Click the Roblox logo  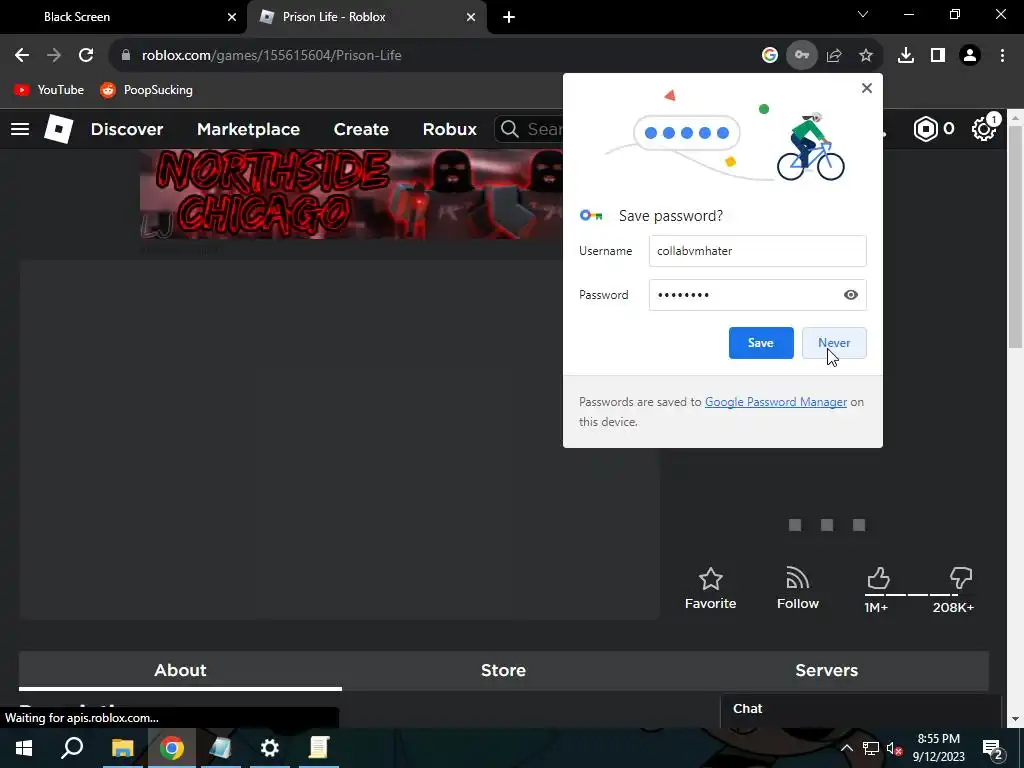(58, 129)
